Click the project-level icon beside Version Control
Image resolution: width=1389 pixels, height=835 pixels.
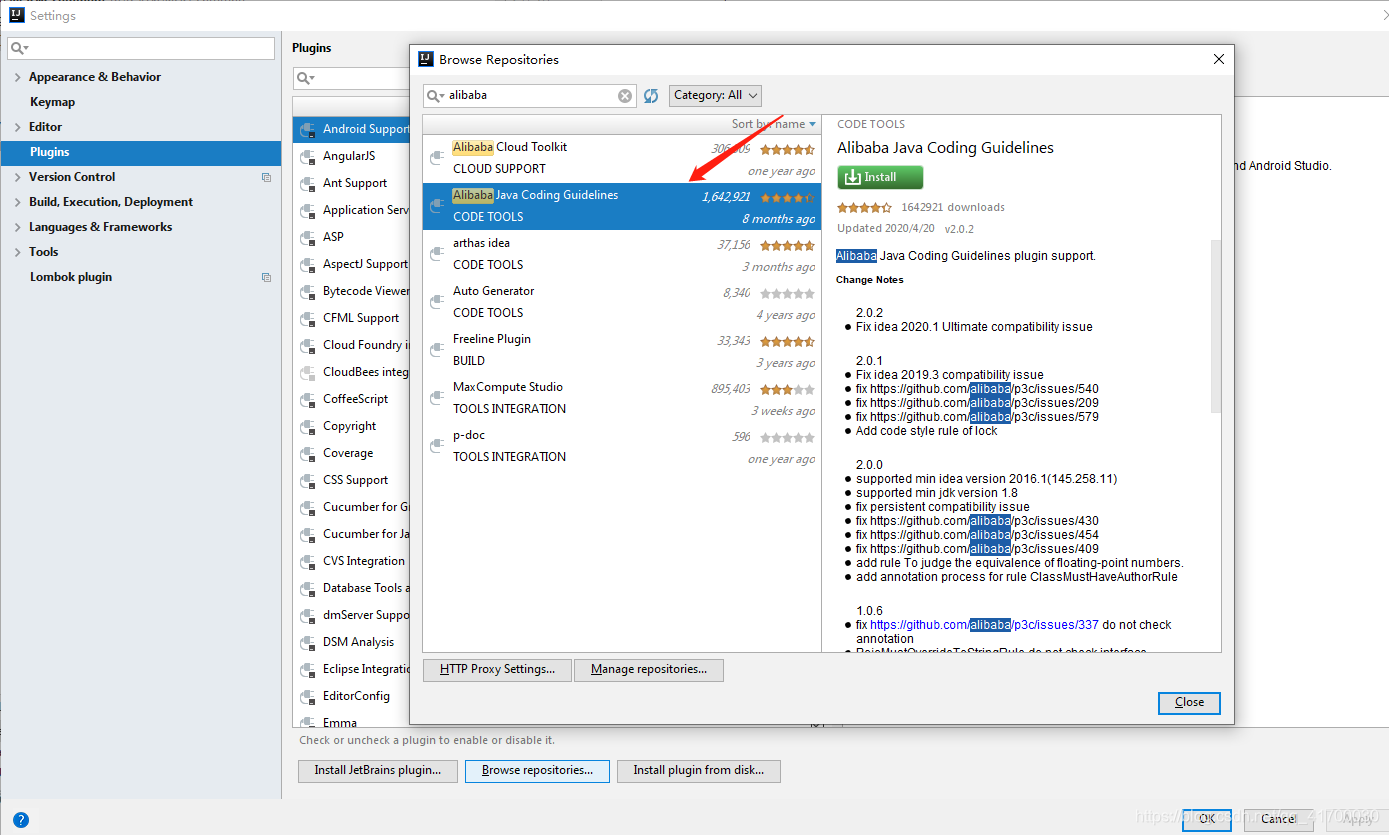pyautogui.click(x=266, y=177)
